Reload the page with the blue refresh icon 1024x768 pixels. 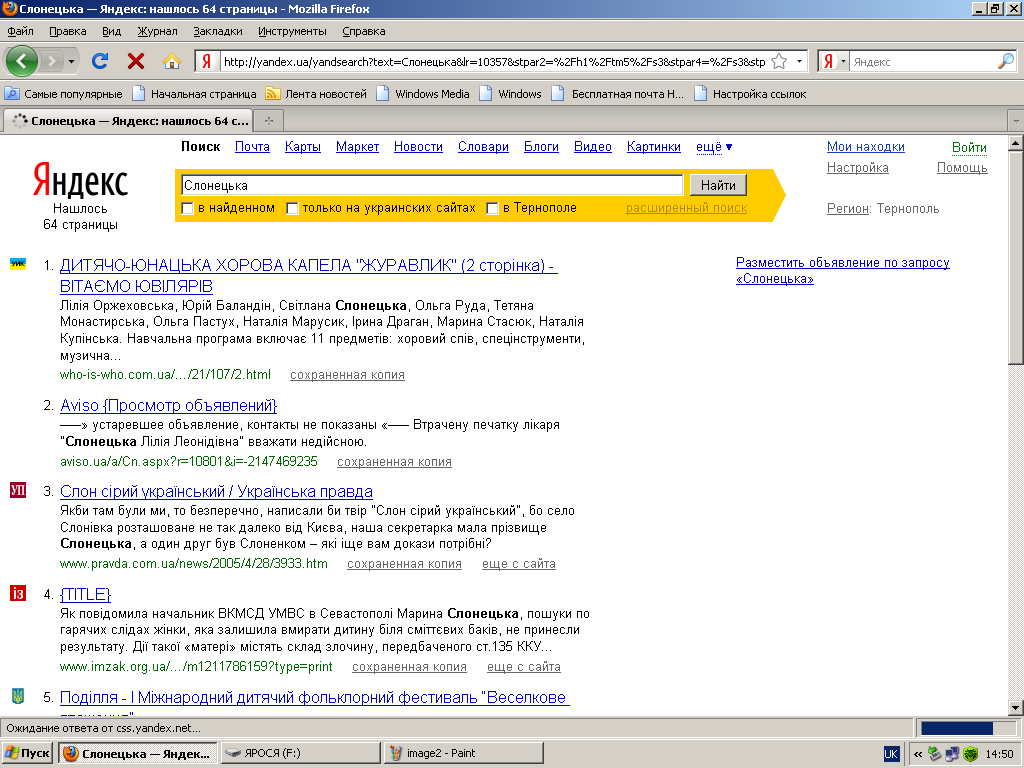pyautogui.click(x=99, y=61)
